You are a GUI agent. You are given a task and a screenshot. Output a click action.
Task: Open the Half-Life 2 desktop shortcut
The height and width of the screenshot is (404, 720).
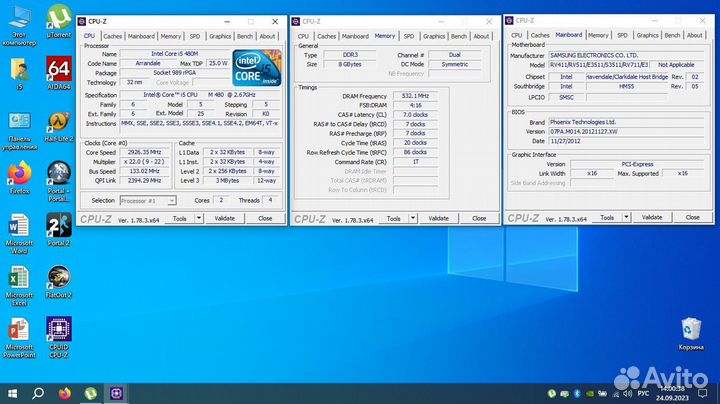coord(59,125)
